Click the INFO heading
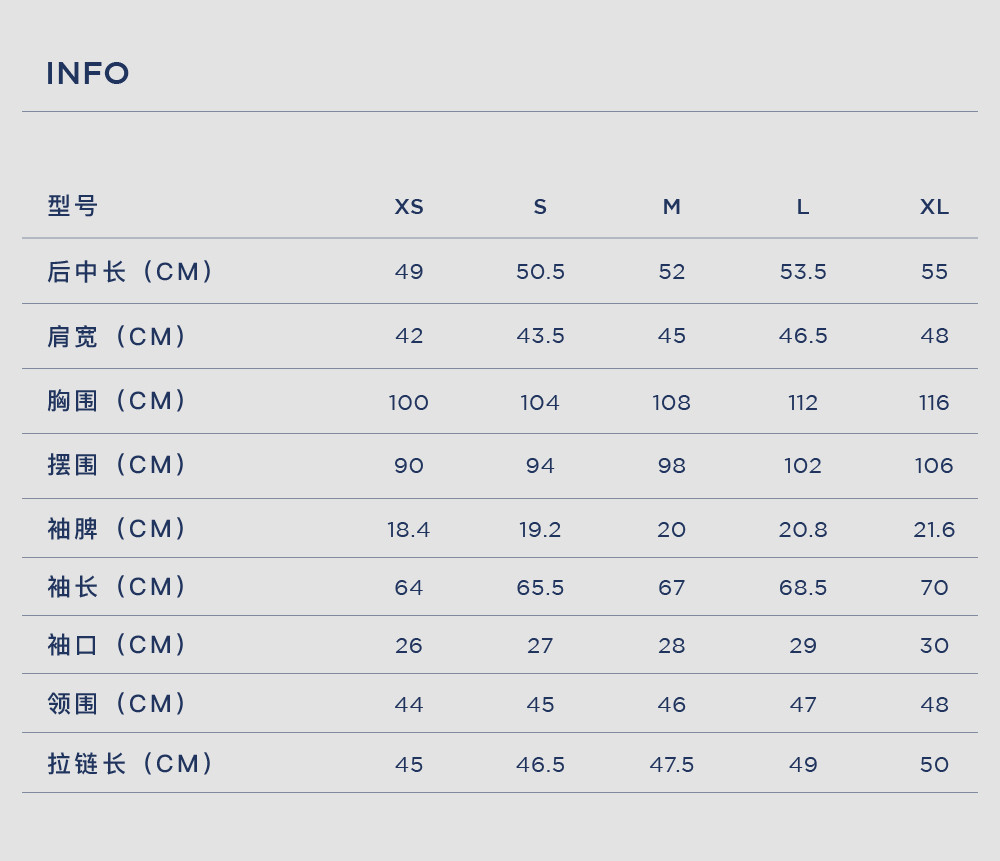 pos(88,73)
